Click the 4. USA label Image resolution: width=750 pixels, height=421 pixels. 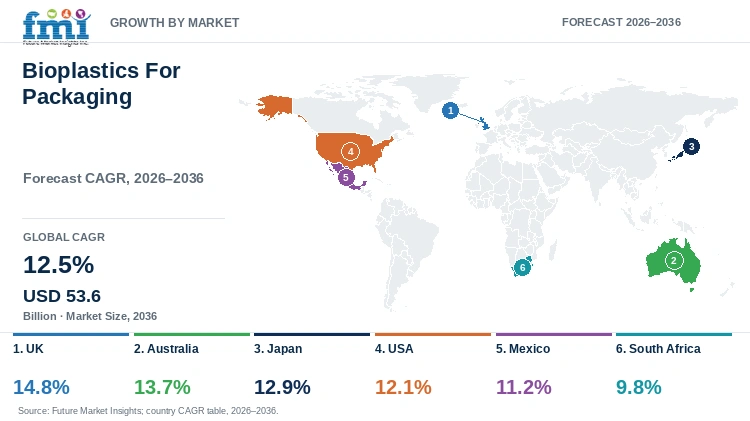tap(394, 349)
